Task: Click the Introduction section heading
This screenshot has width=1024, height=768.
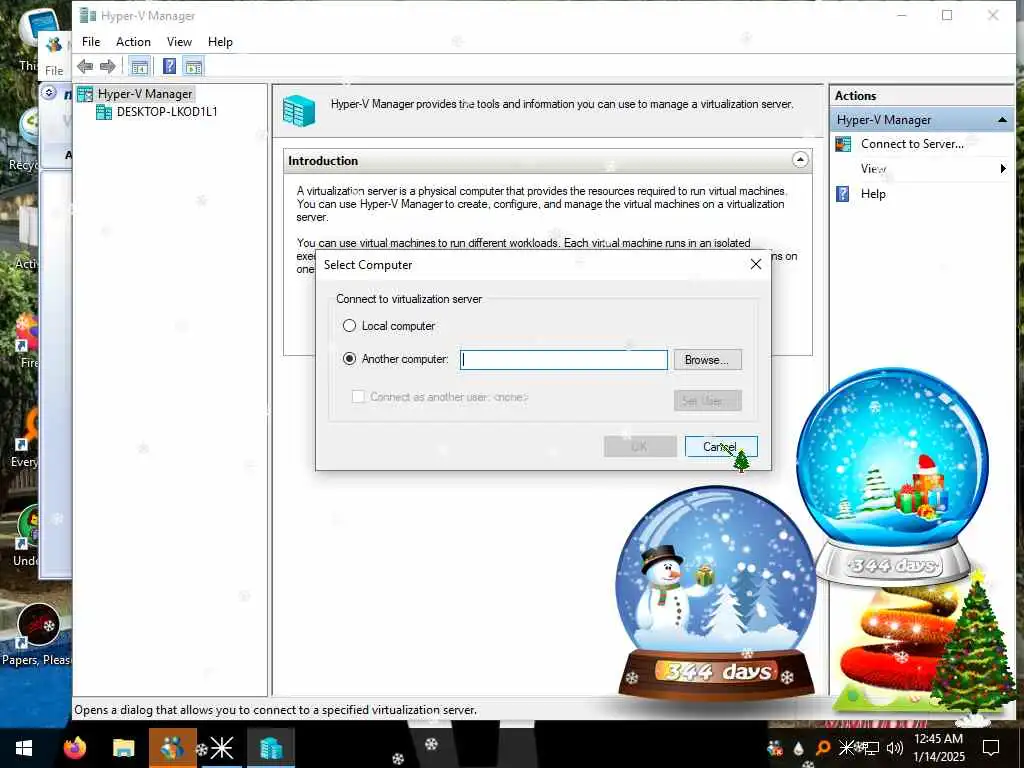Action: [323, 161]
